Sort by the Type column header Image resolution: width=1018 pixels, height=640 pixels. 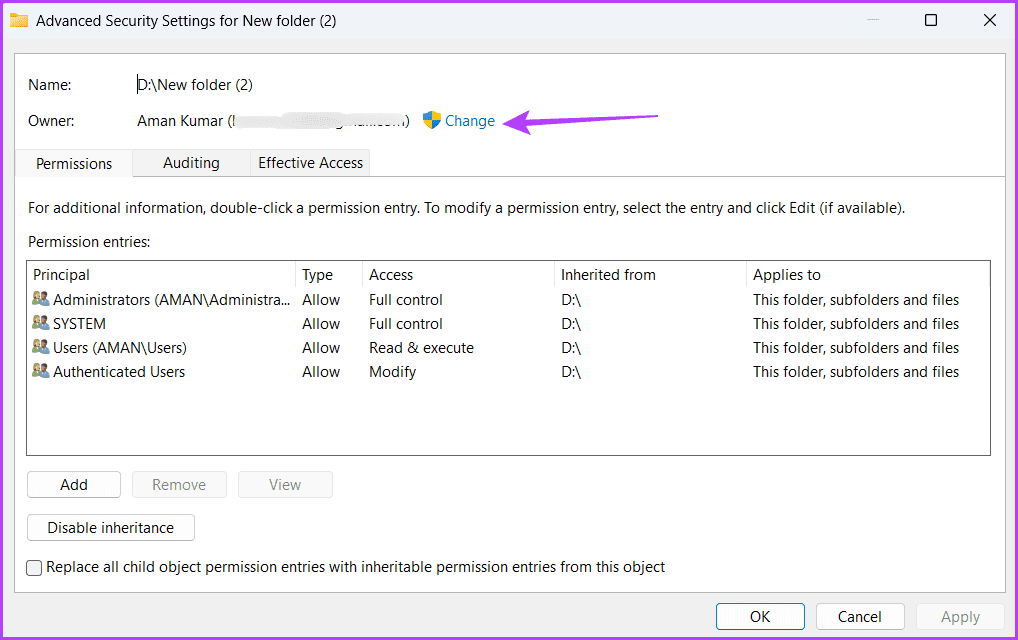point(329,275)
